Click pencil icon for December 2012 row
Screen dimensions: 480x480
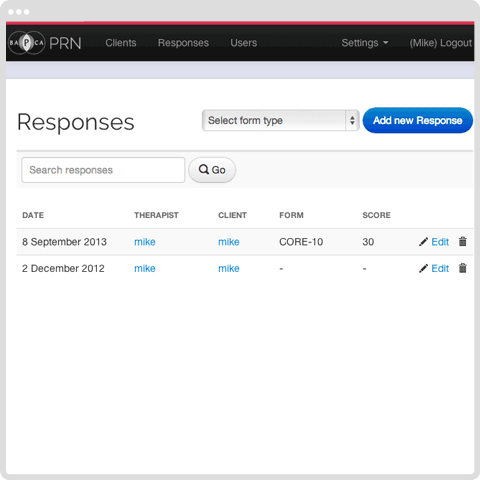pyautogui.click(x=423, y=268)
